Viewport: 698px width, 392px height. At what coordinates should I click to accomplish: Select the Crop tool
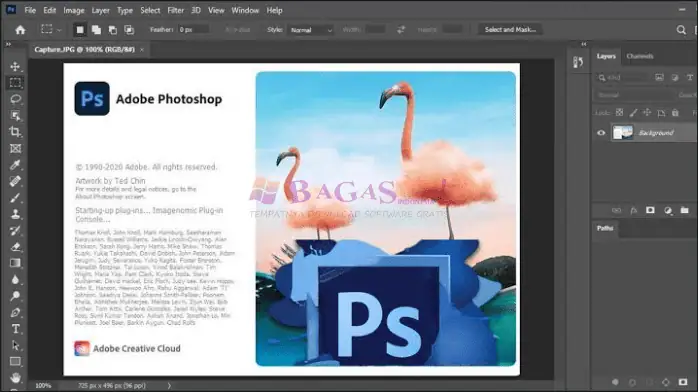(x=15, y=132)
